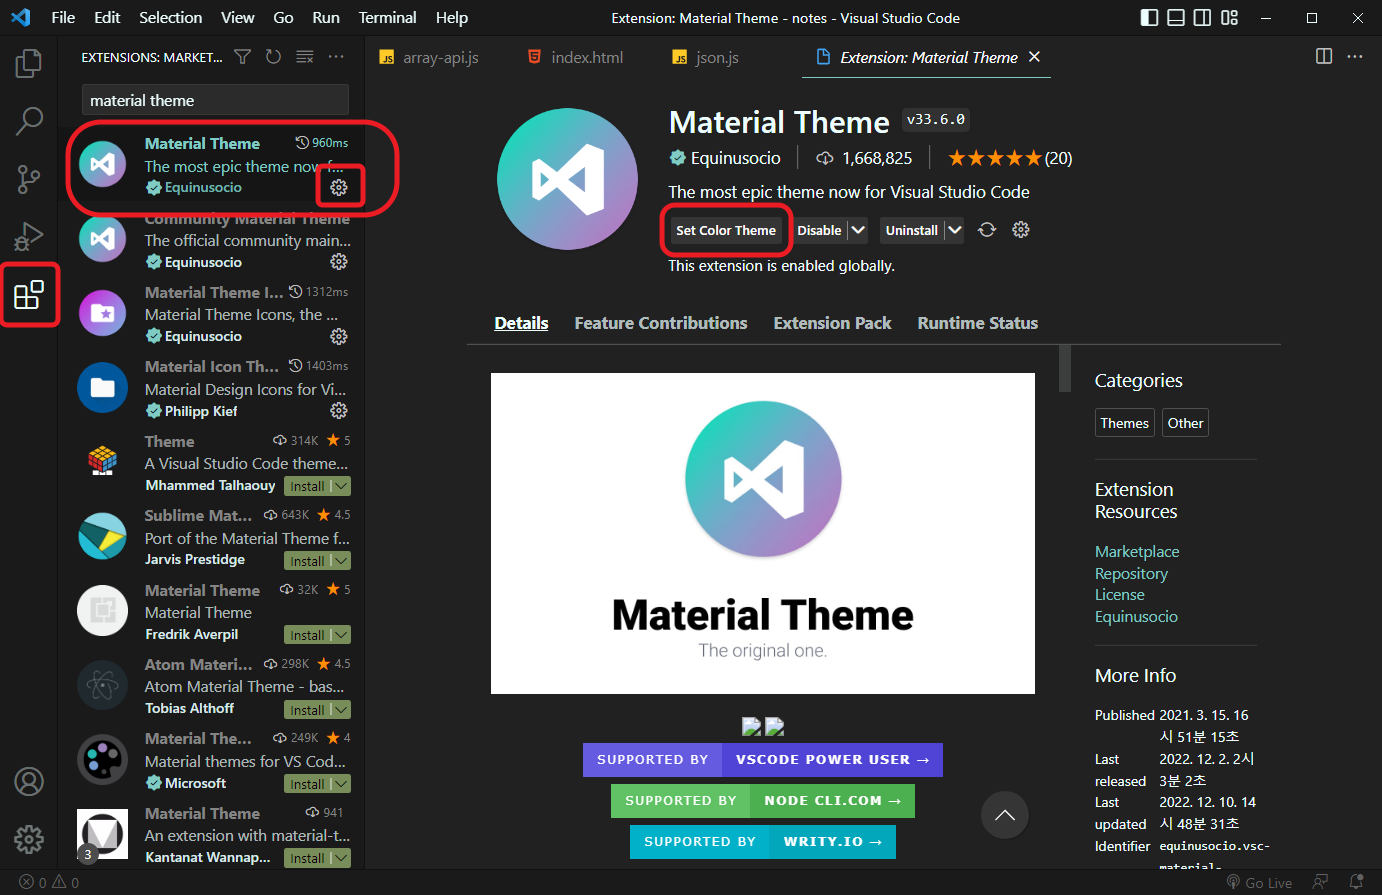Open editor more actions ellipsis
1382x895 pixels.
tap(1355, 57)
